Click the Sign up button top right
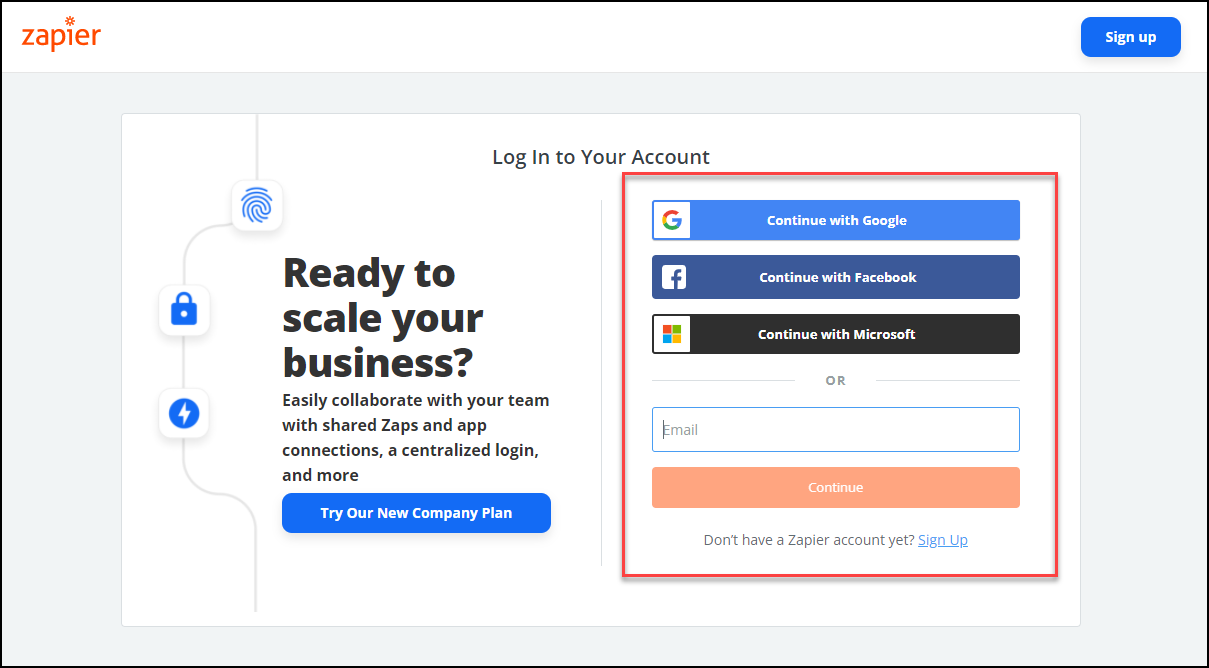Screen dimensions: 1209x668 [x=1130, y=36]
